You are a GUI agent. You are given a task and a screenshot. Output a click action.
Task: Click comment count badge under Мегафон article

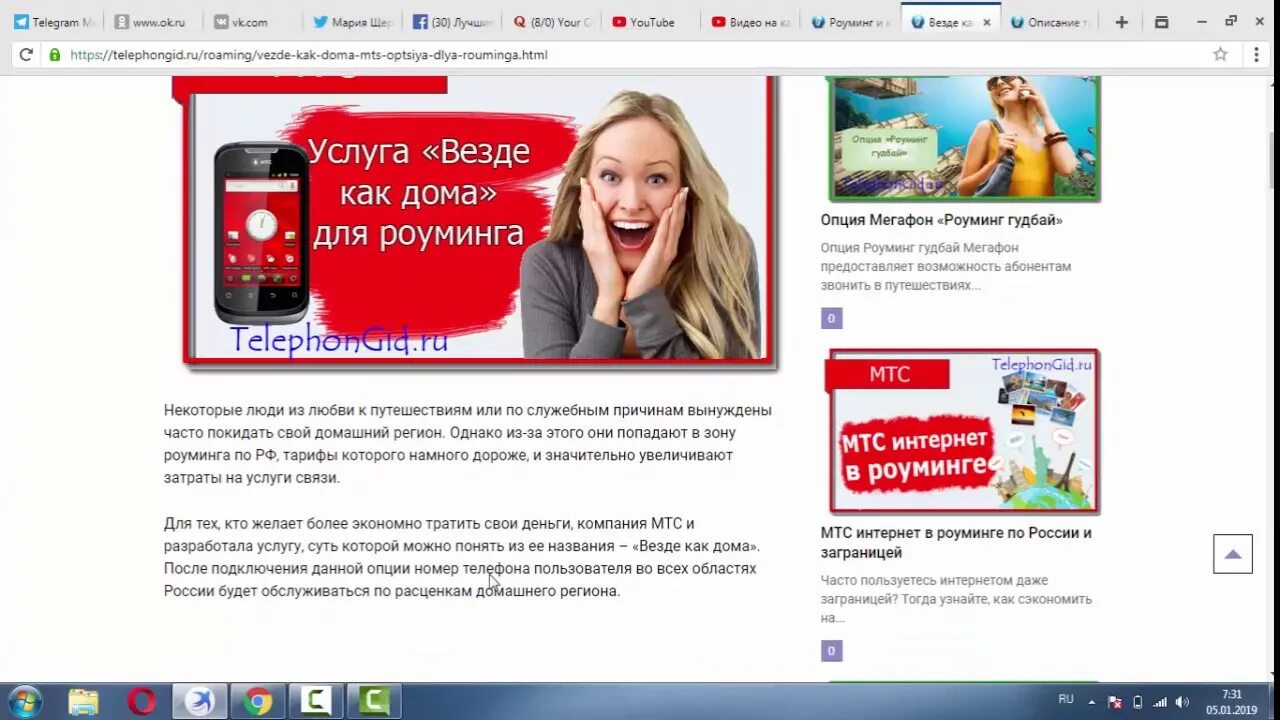coord(831,318)
